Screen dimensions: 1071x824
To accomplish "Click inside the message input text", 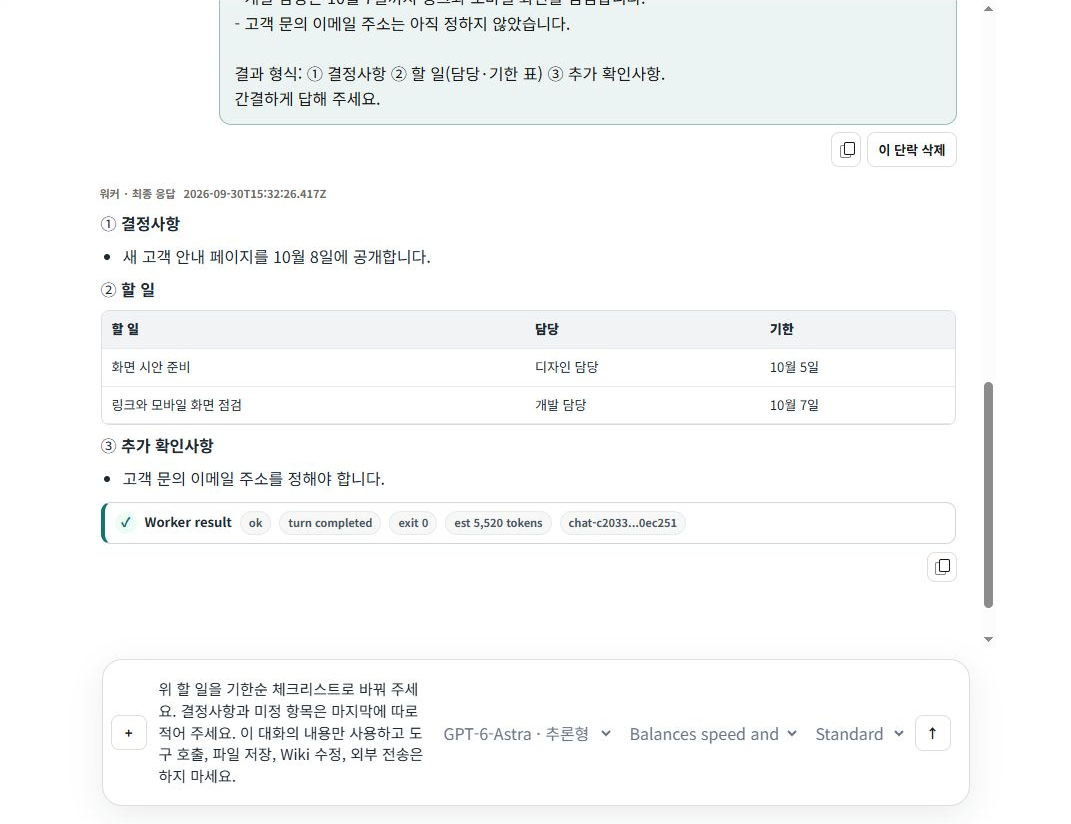I will (x=291, y=732).
